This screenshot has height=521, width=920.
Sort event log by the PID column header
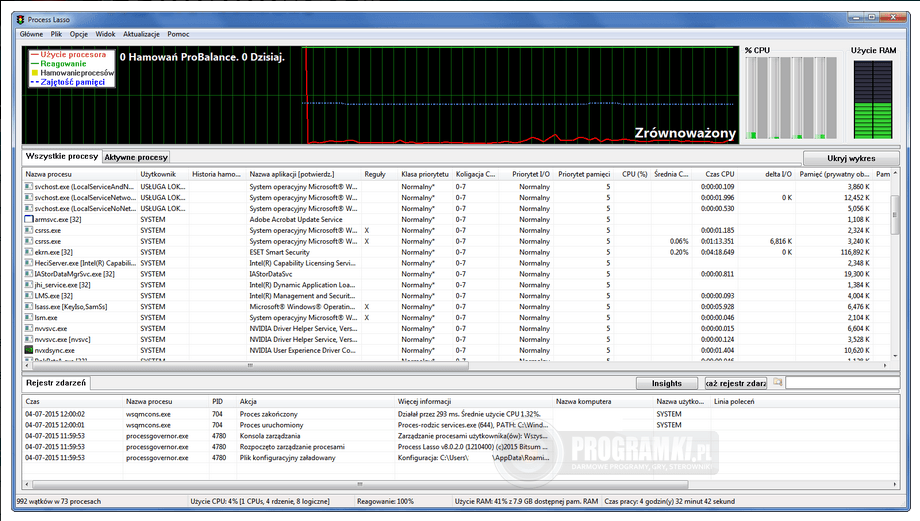(223, 401)
